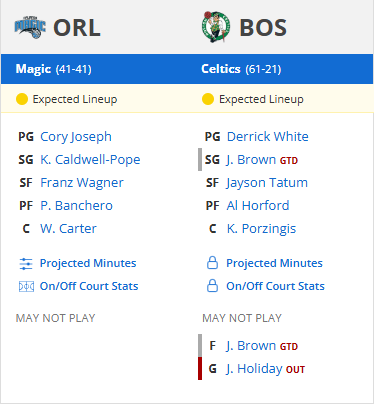Click Jayson Tatum in Celtics lineup
374x404 pixels.
coord(267,183)
